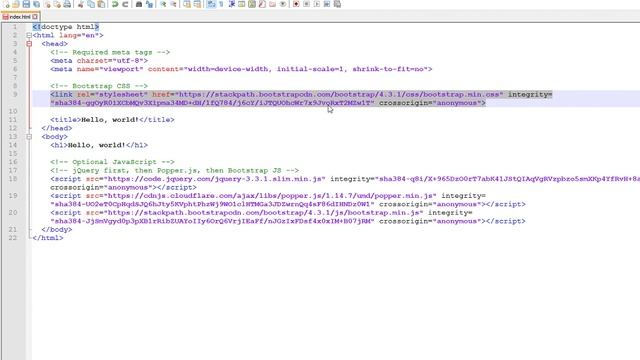The height and width of the screenshot is (360, 640).
Task: Open the Replace dialog icon
Action: coord(149,4)
